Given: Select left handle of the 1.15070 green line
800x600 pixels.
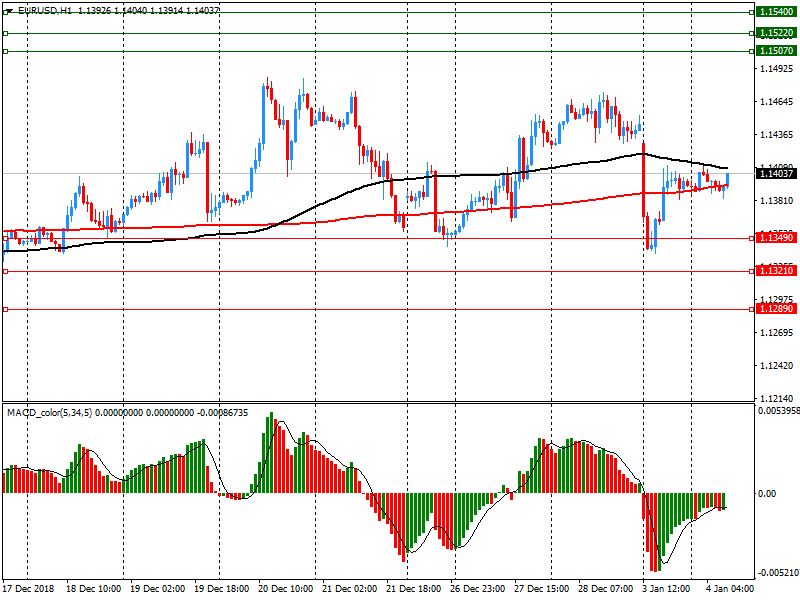Looking at the screenshot, I should [6, 52].
